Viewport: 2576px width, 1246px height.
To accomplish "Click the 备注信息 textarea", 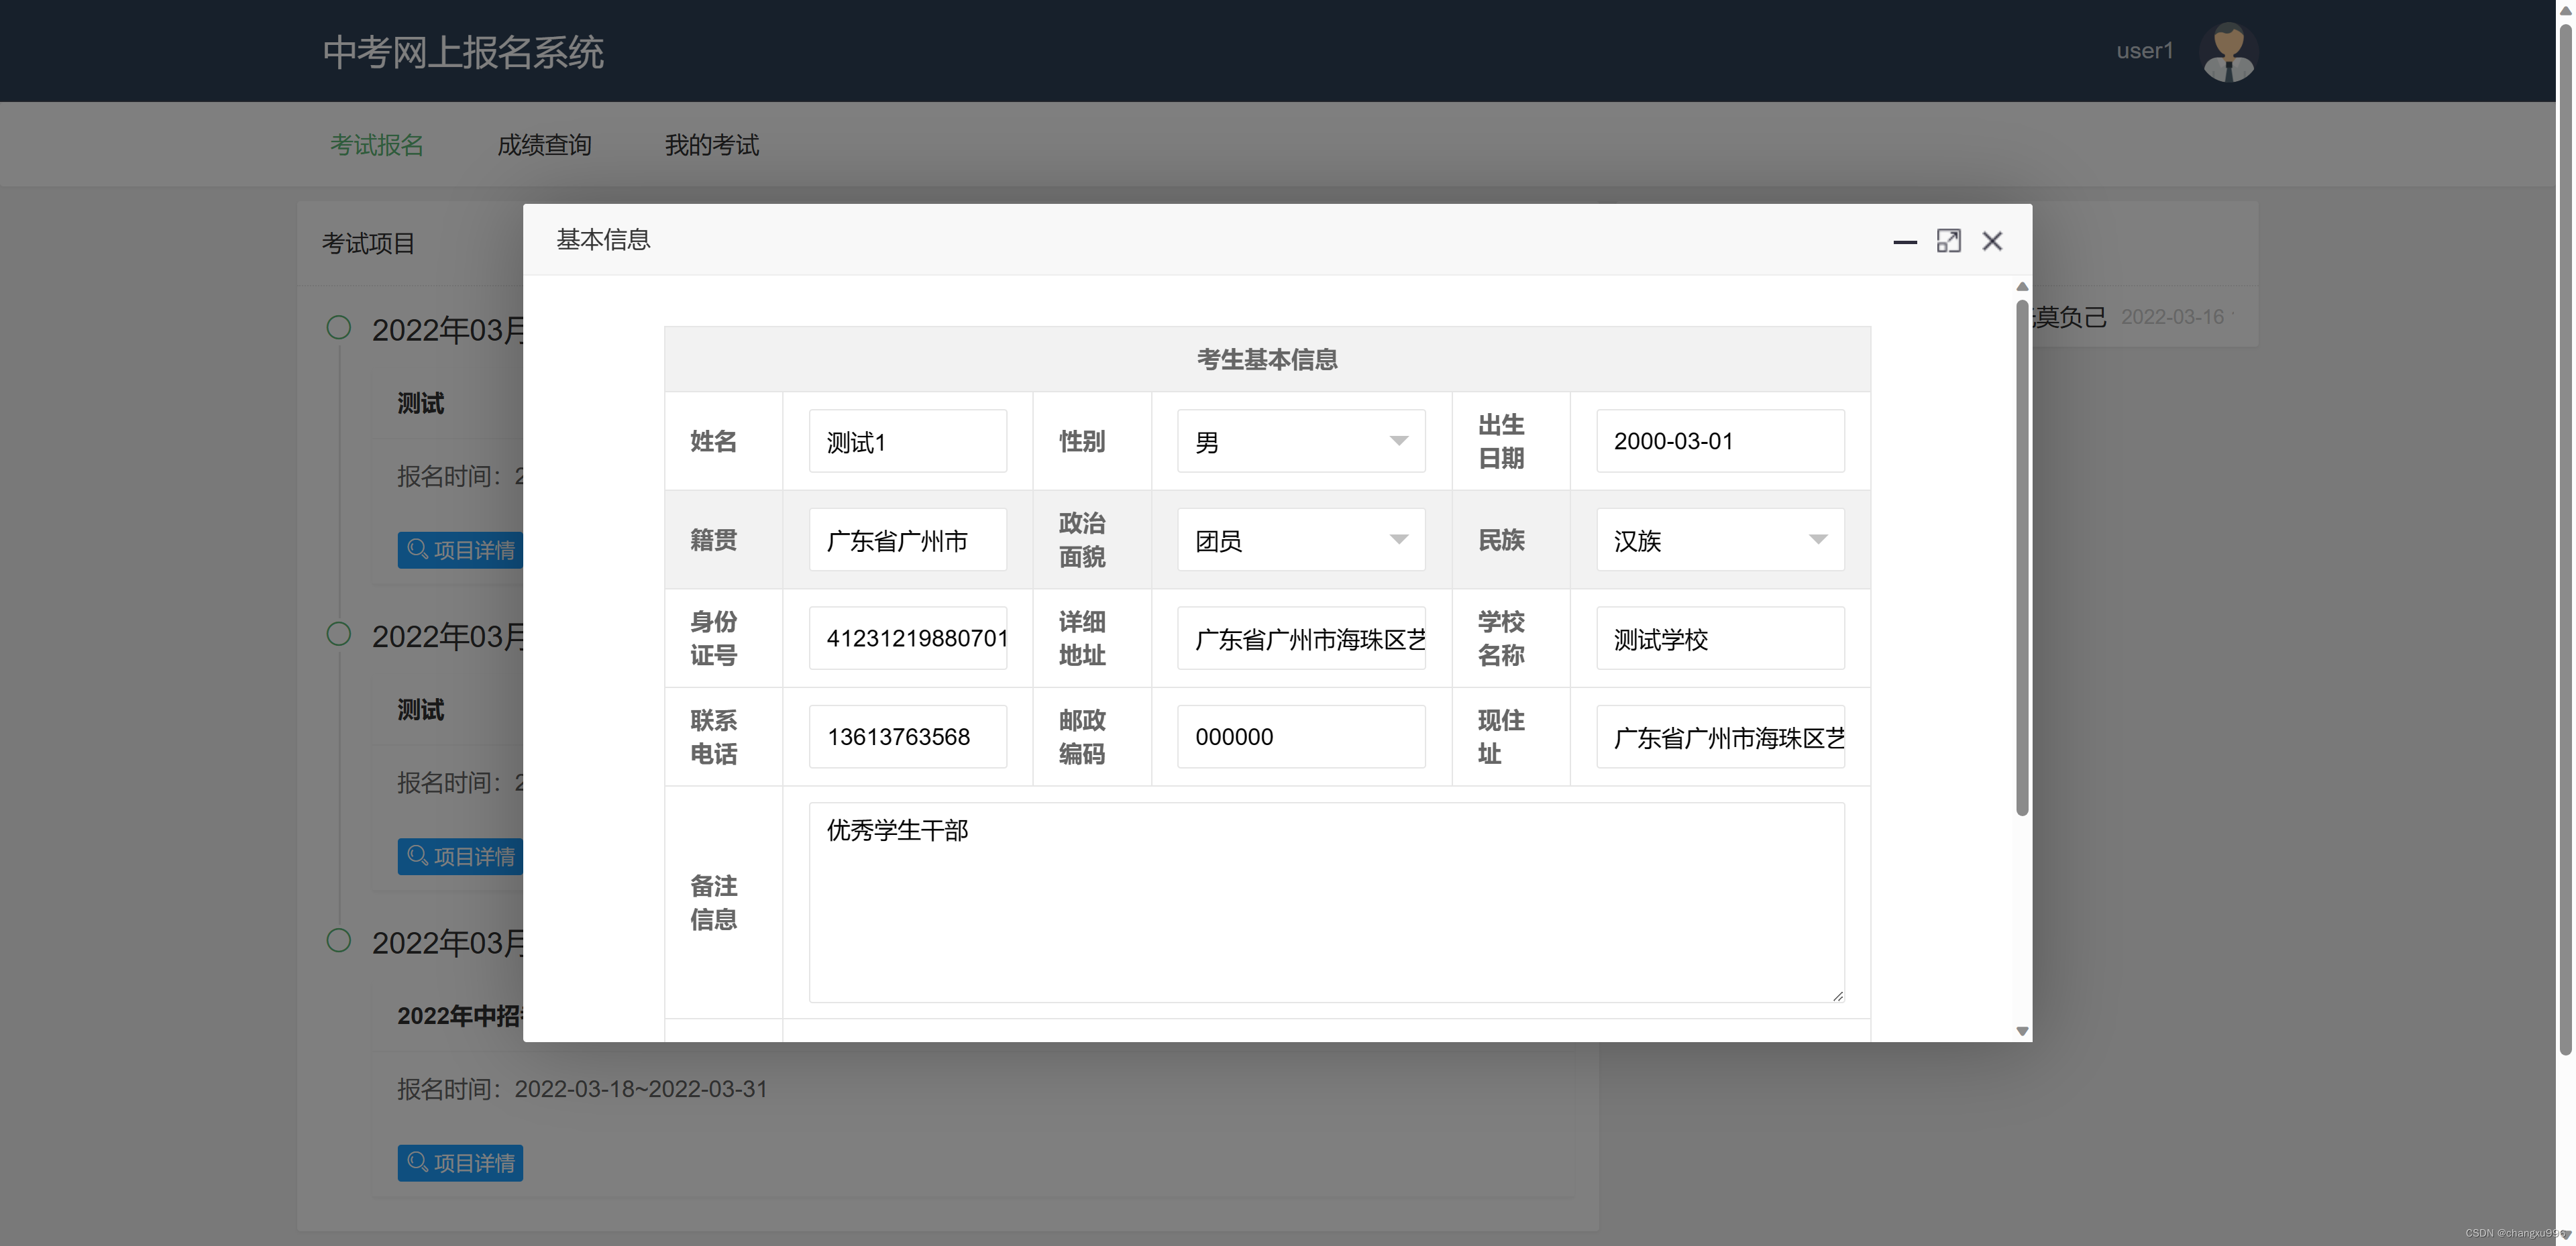I will pyautogui.click(x=1325, y=902).
